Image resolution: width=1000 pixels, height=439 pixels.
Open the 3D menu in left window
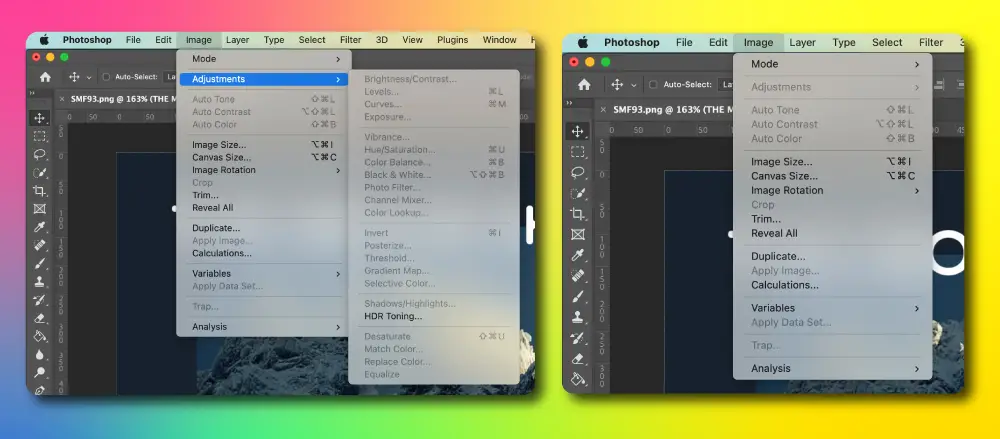pyautogui.click(x=381, y=40)
